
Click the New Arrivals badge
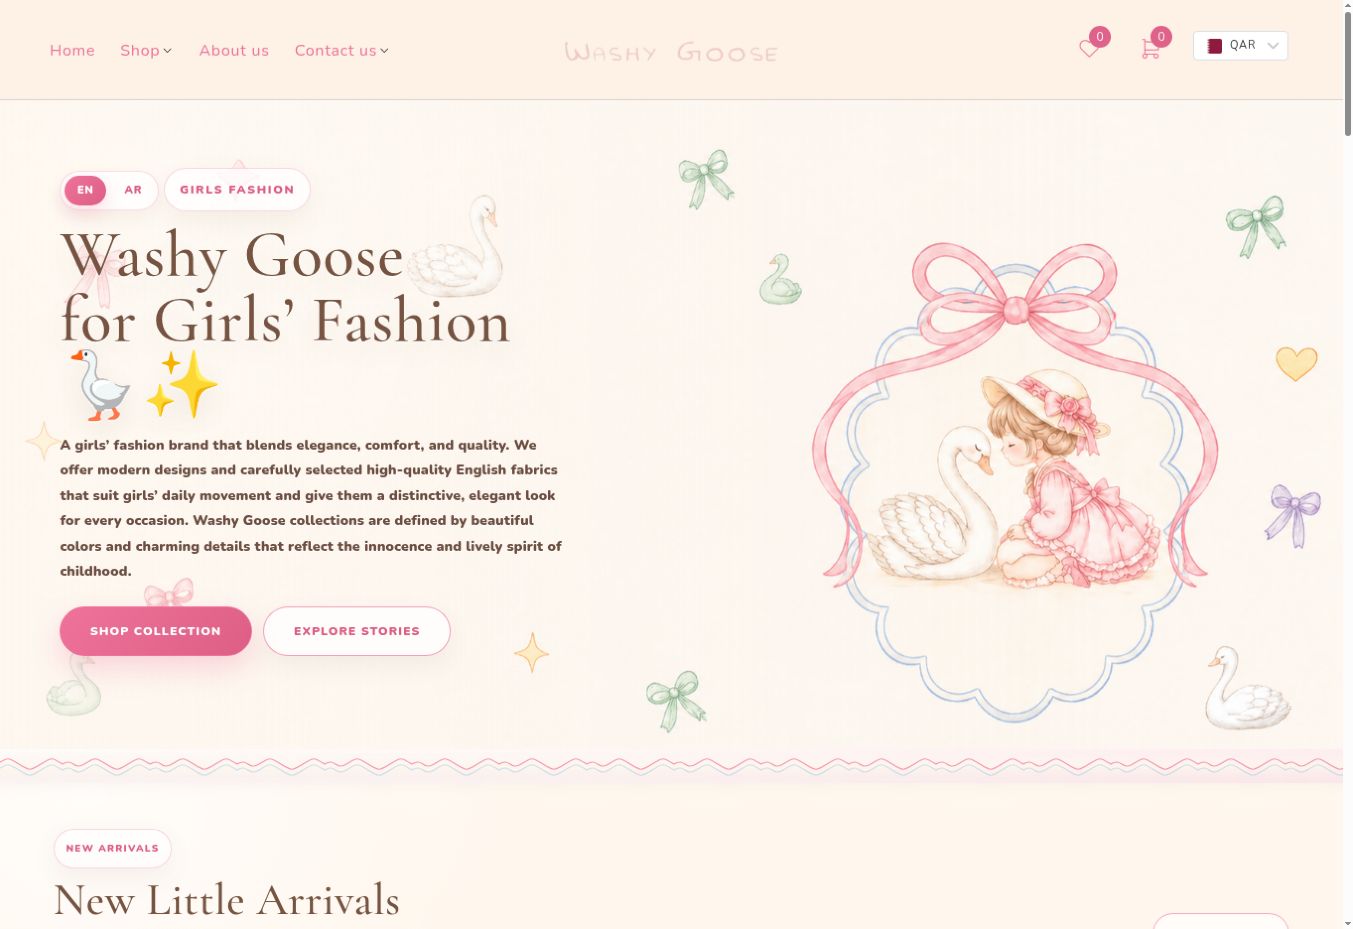click(113, 848)
